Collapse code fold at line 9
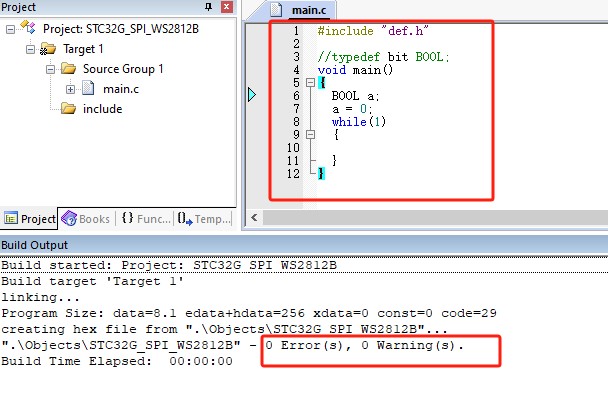The width and height of the screenshot is (608, 396). click(310, 135)
